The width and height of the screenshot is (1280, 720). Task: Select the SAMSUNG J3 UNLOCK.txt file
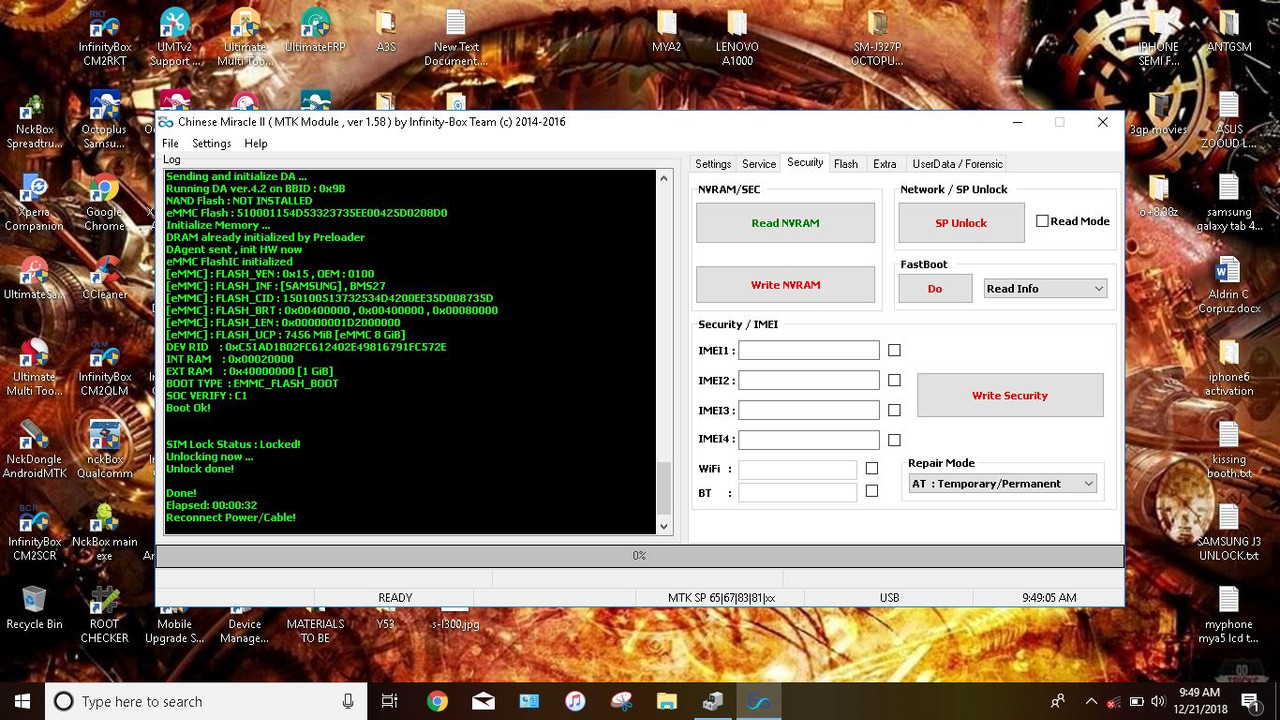tap(1229, 532)
